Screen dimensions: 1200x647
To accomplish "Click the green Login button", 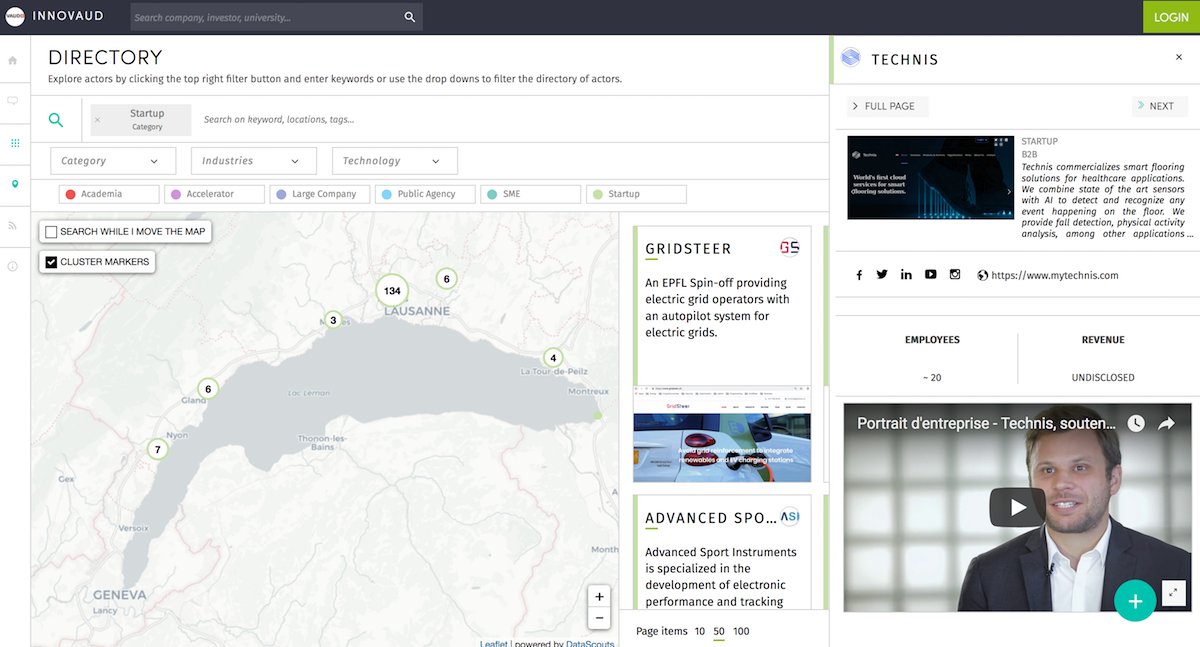I will pyautogui.click(x=1171, y=17).
